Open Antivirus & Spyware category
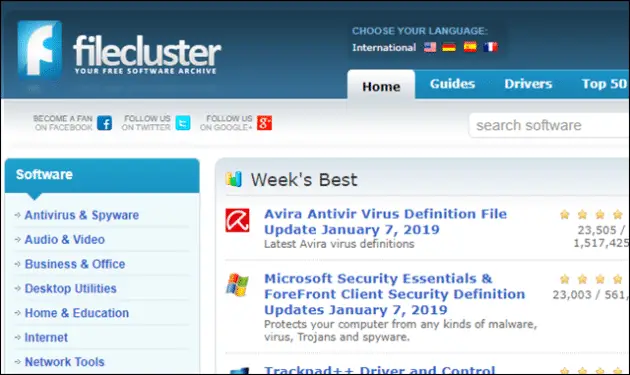Image resolution: width=630 pixels, height=375 pixels. pyautogui.click(x=82, y=215)
